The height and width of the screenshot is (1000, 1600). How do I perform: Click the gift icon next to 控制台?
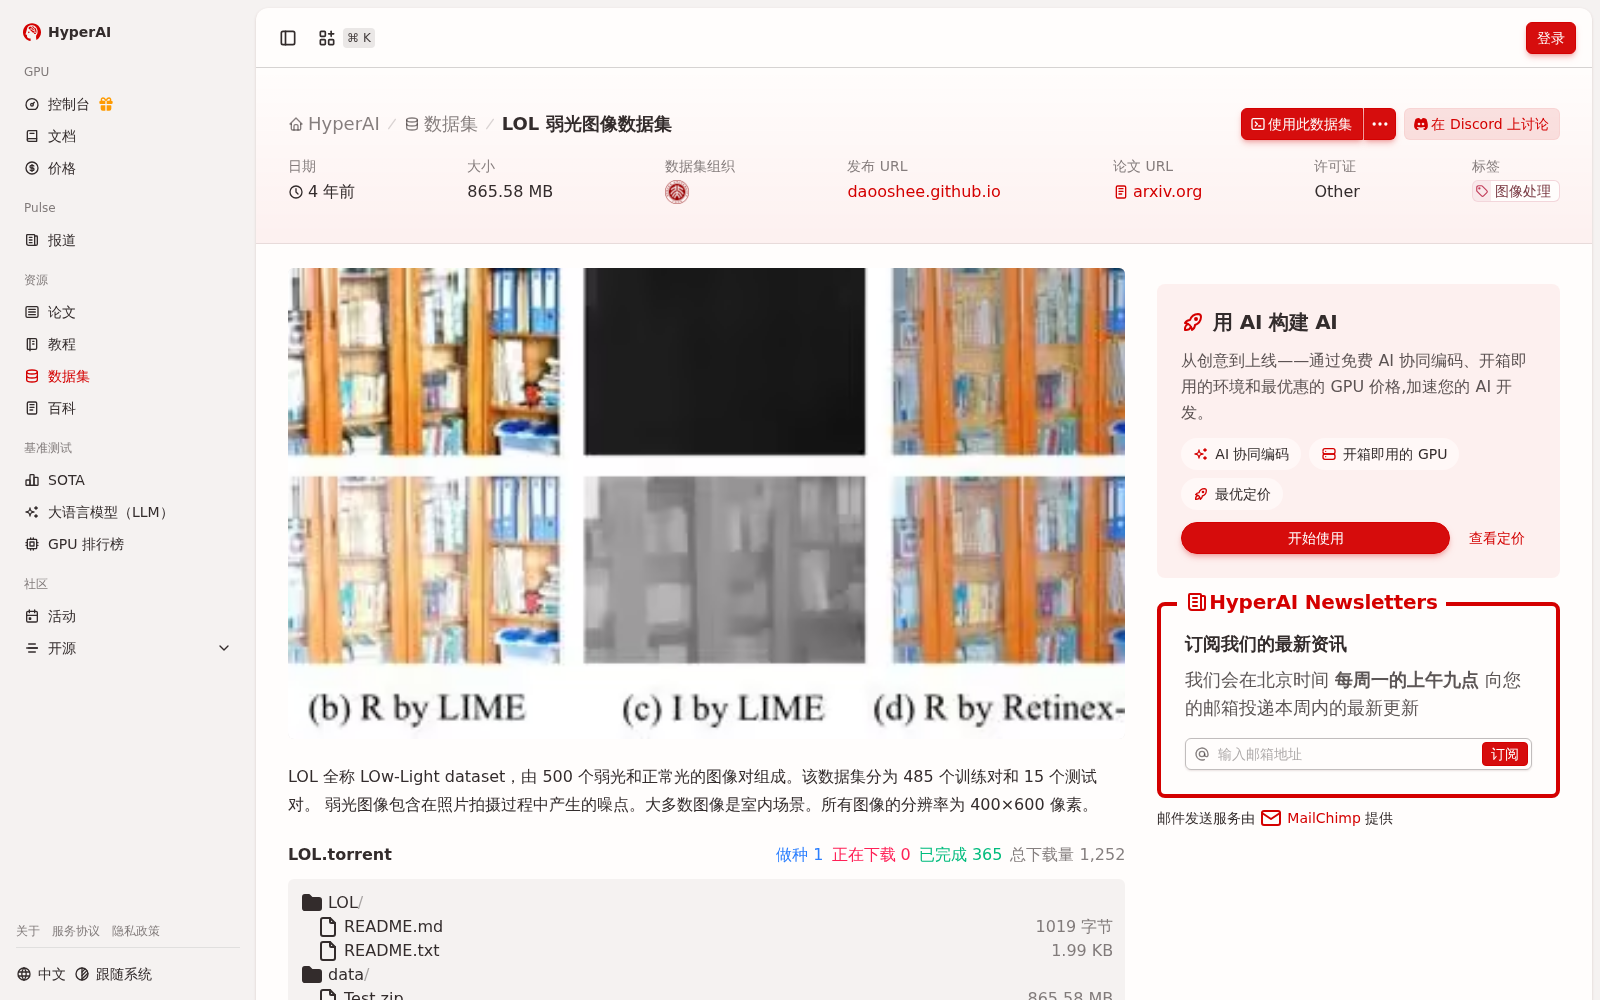[x=106, y=104]
